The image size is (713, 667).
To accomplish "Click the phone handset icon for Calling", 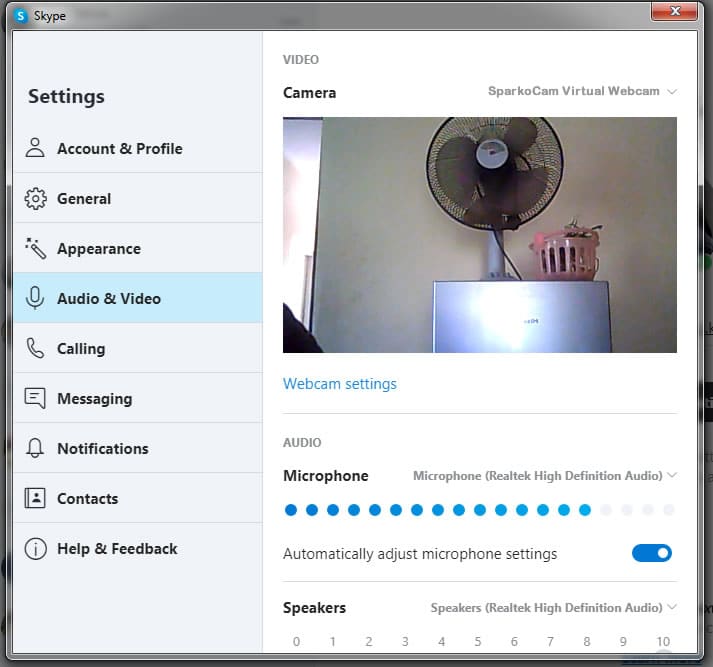I will 35,348.
